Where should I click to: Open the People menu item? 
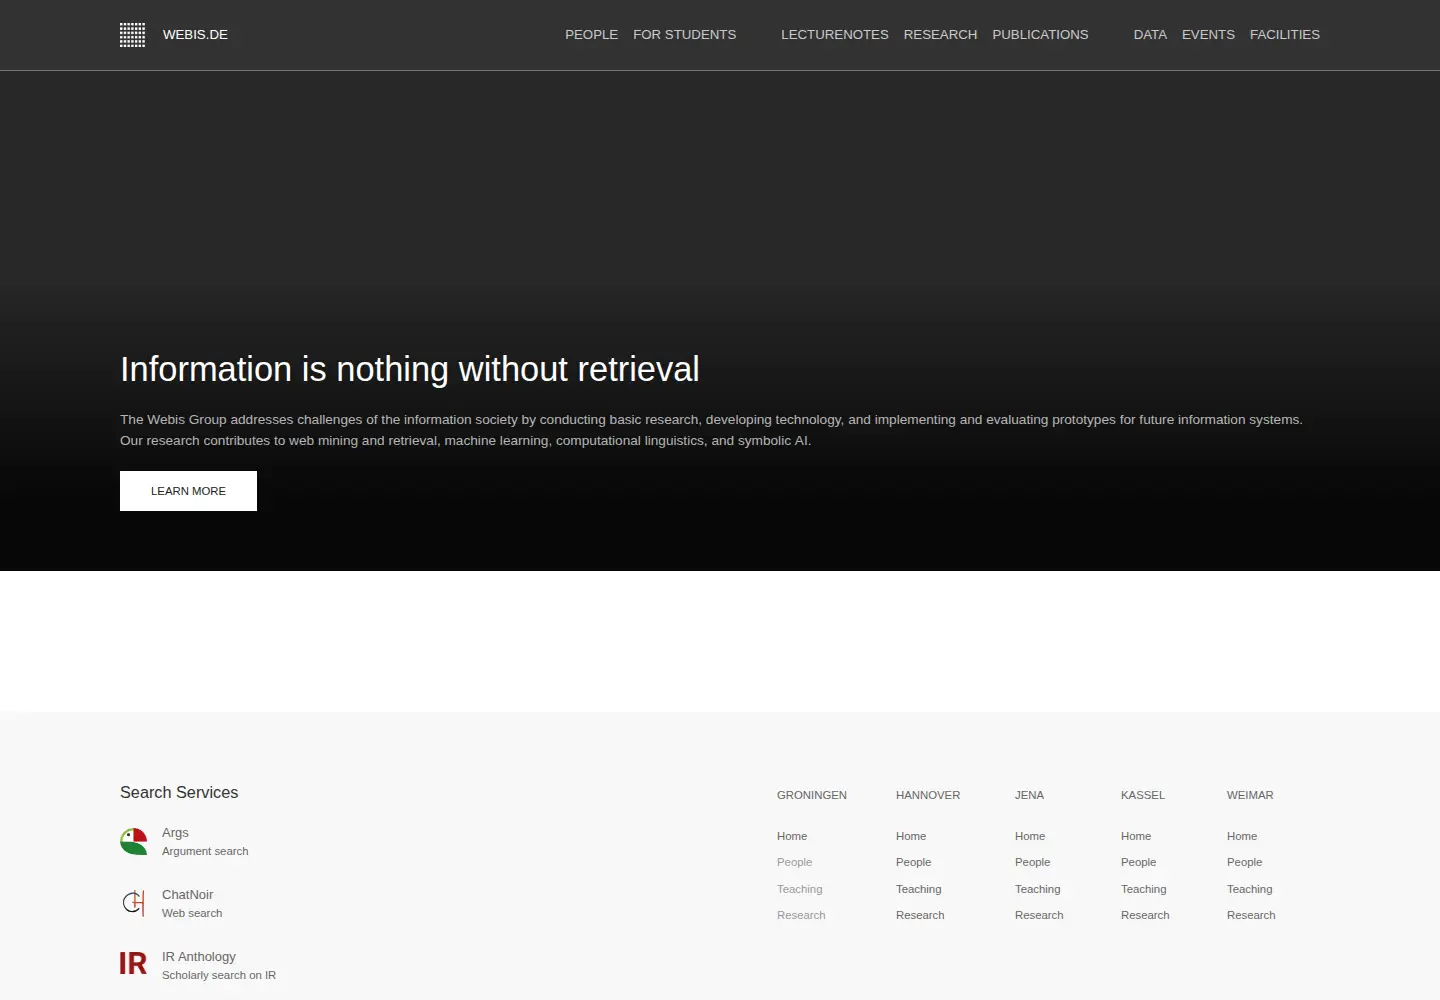[x=591, y=35]
